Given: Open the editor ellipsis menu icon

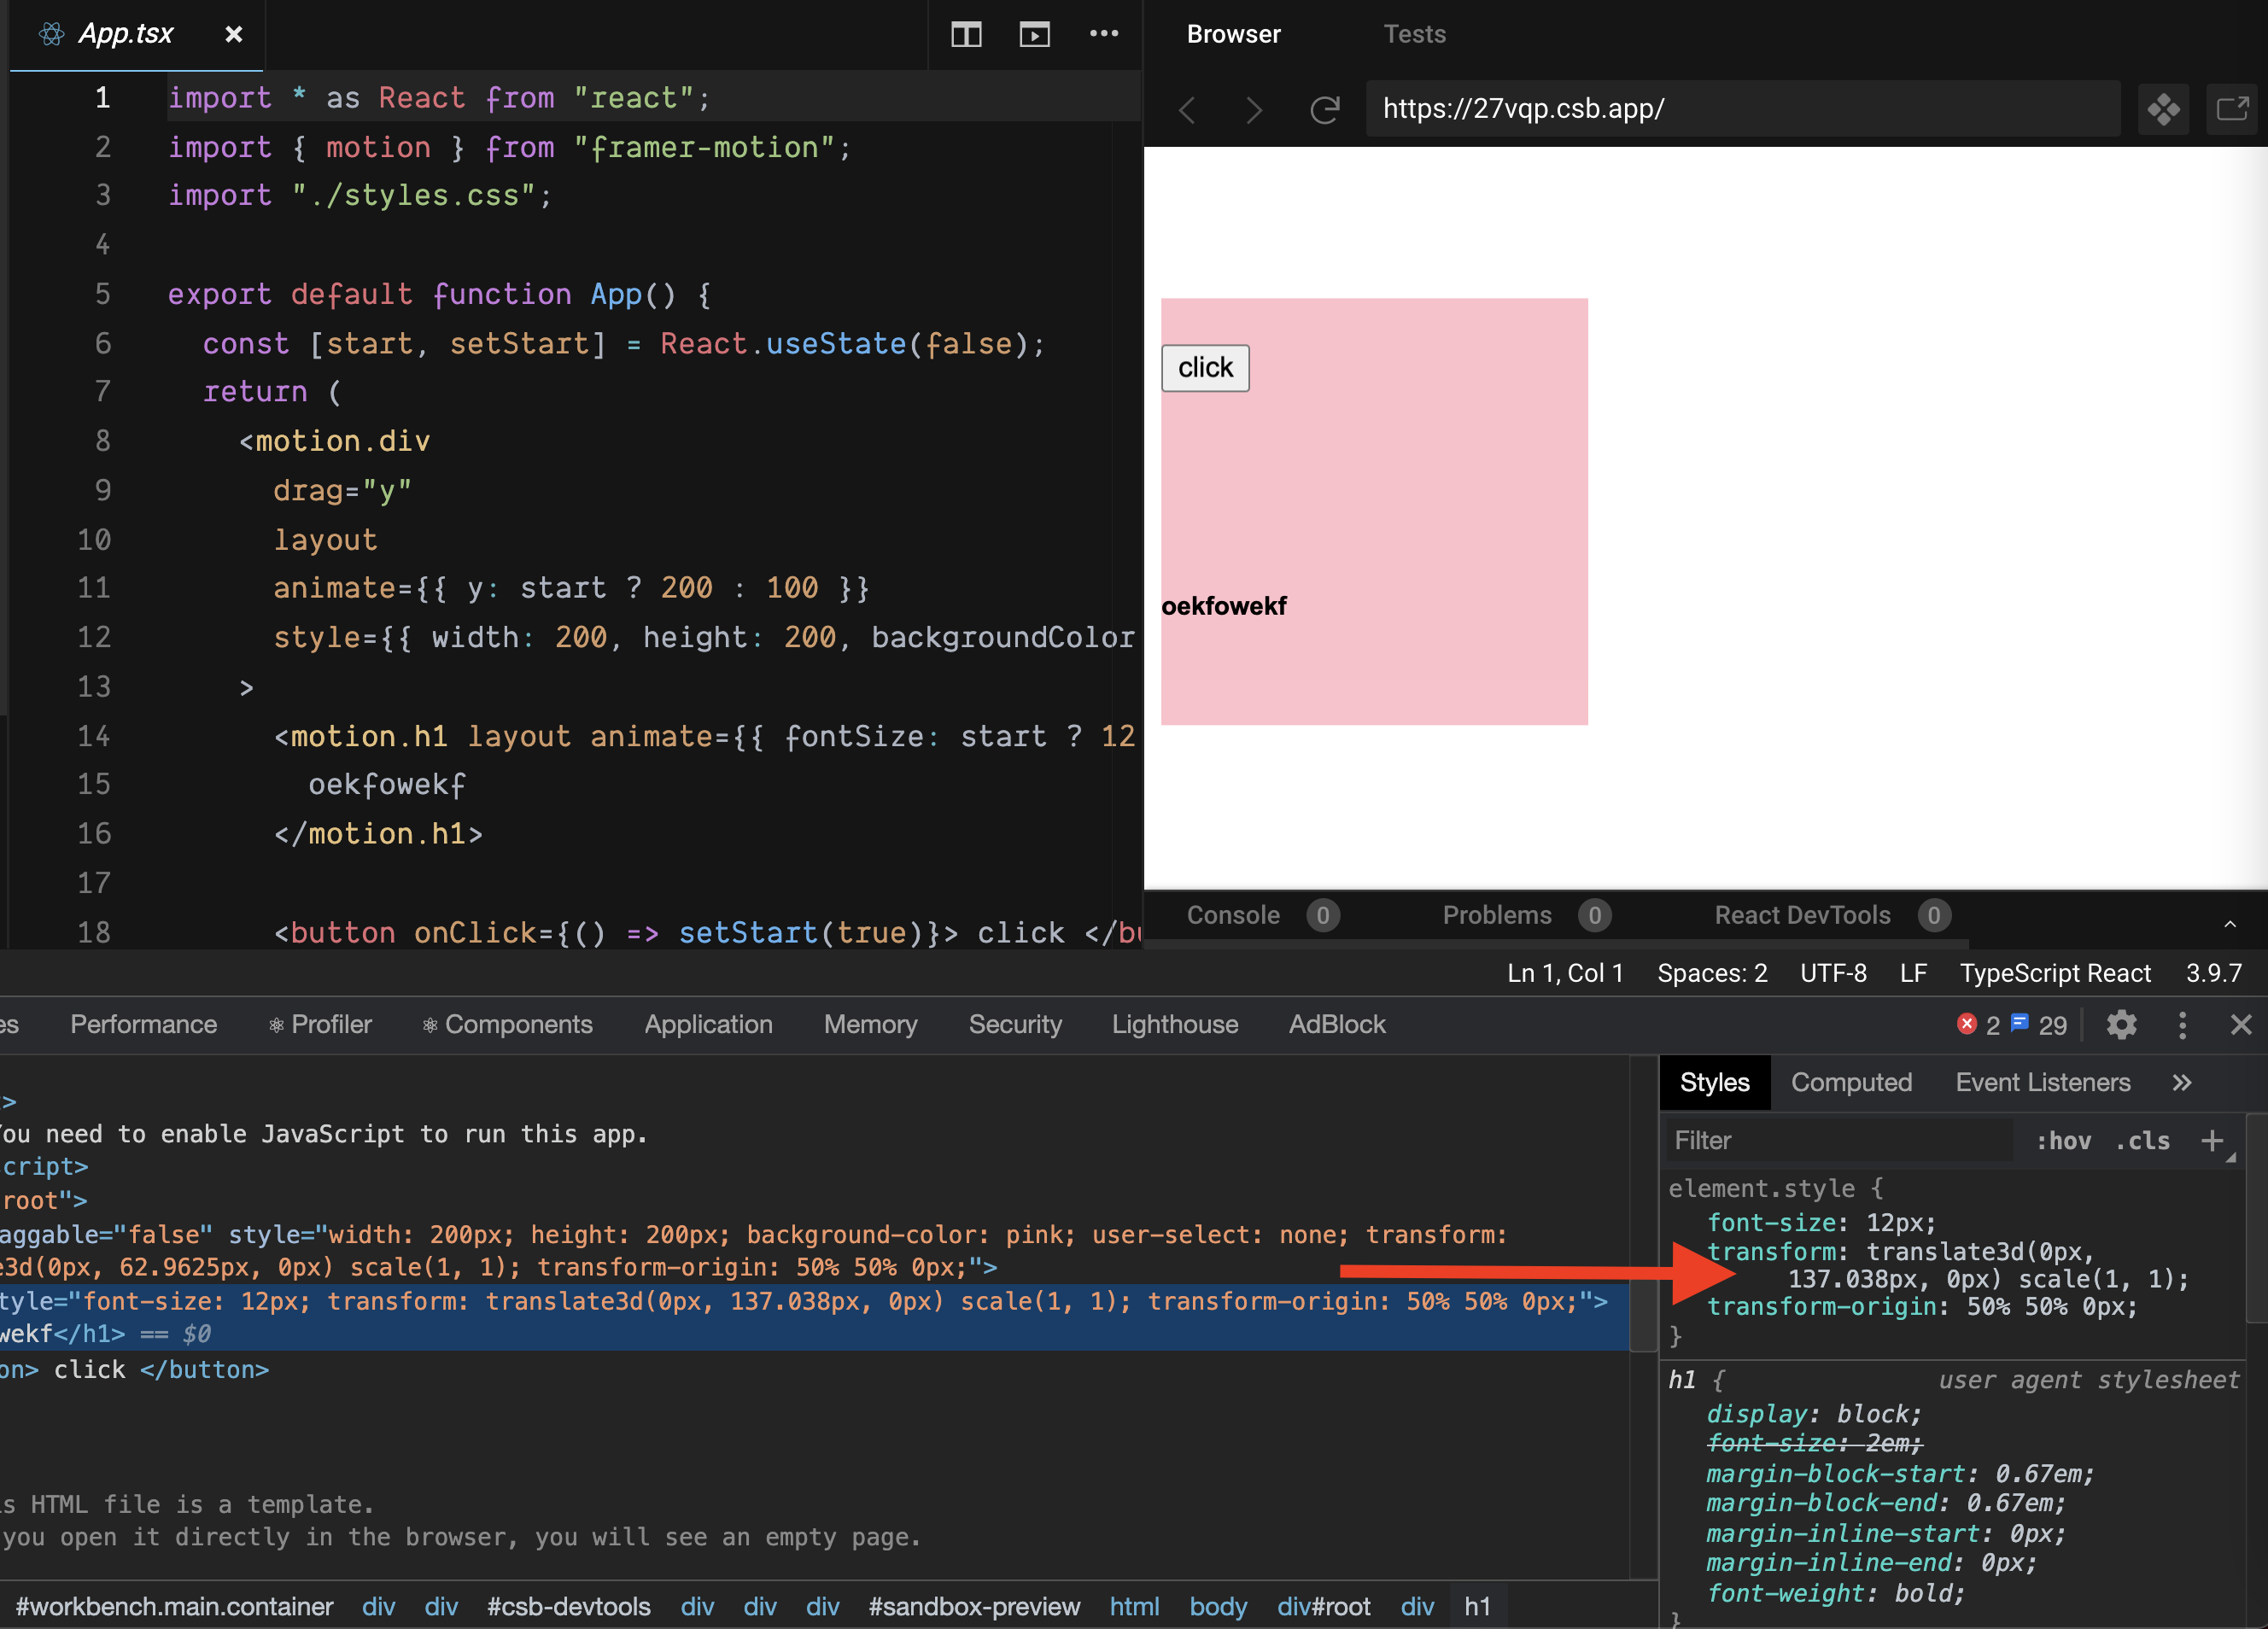Looking at the screenshot, I should pos(1105,34).
